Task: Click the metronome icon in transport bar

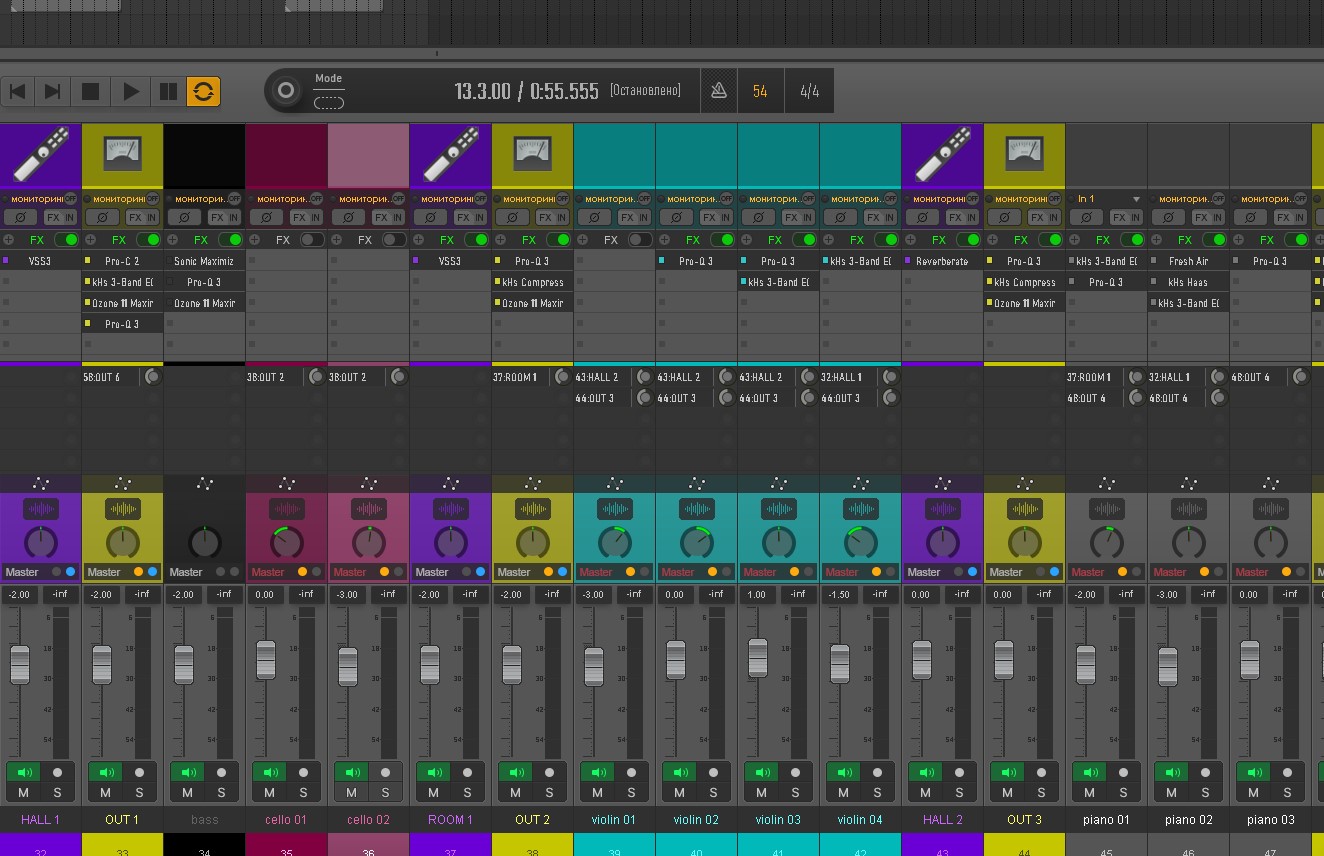Action: [718, 91]
